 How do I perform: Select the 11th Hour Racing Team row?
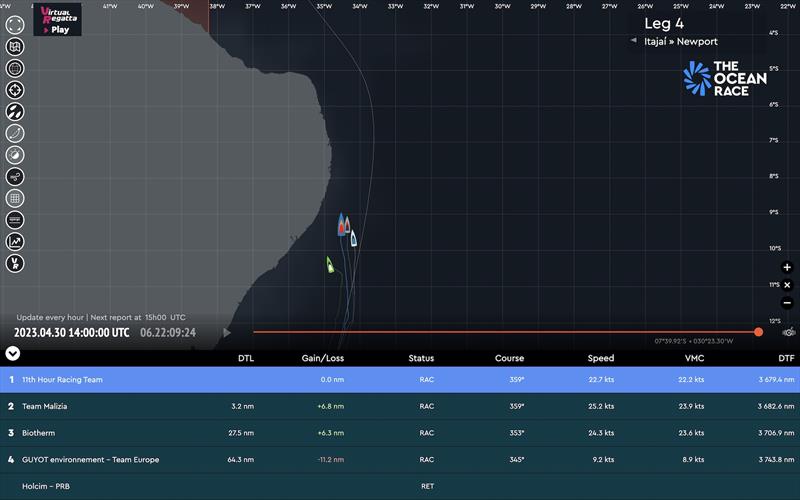pyautogui.click(x=400, y=380)
